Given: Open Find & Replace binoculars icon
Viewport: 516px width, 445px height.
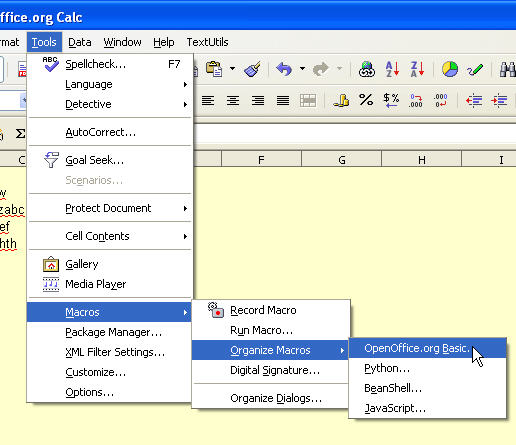Looking at the screenshot, I should click(x=508, y=69).
